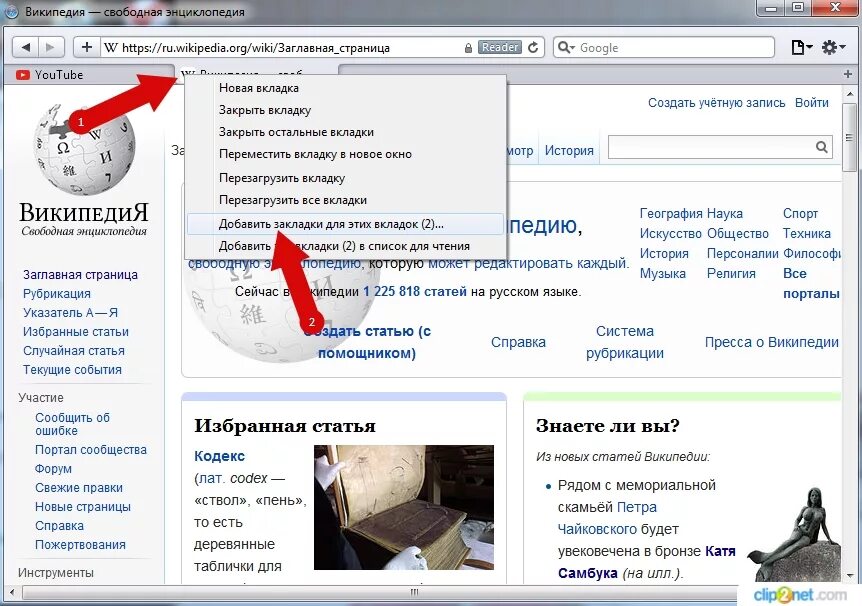
Task: Click the horizontal scrollbar thumb
Action: (x=415, y=592)
